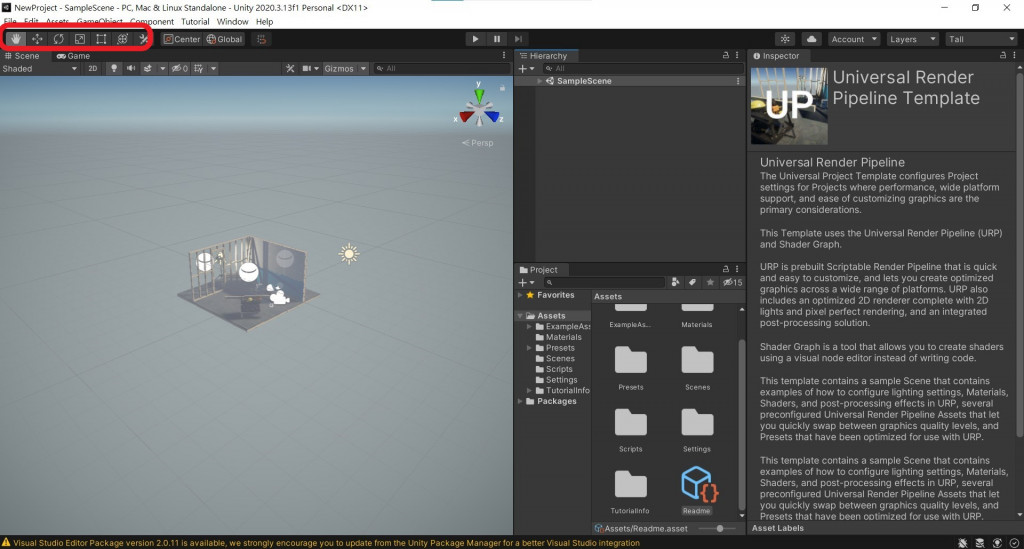Toggle Global handle rotation button
Screen dimensions: 1024x549
(x=224, y=39)
